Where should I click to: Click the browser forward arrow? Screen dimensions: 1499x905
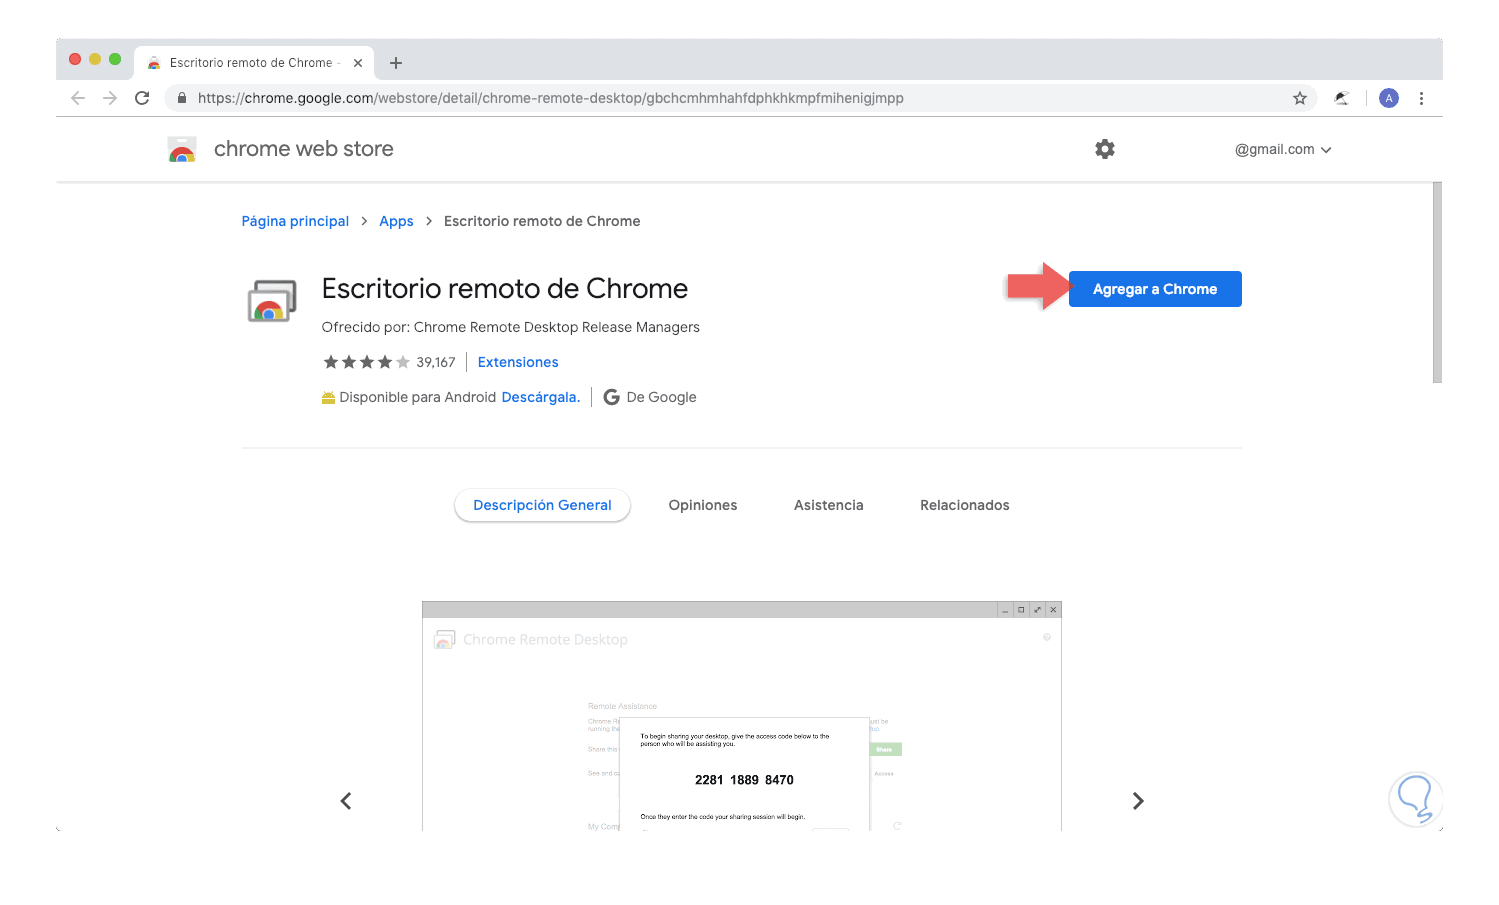110,98
